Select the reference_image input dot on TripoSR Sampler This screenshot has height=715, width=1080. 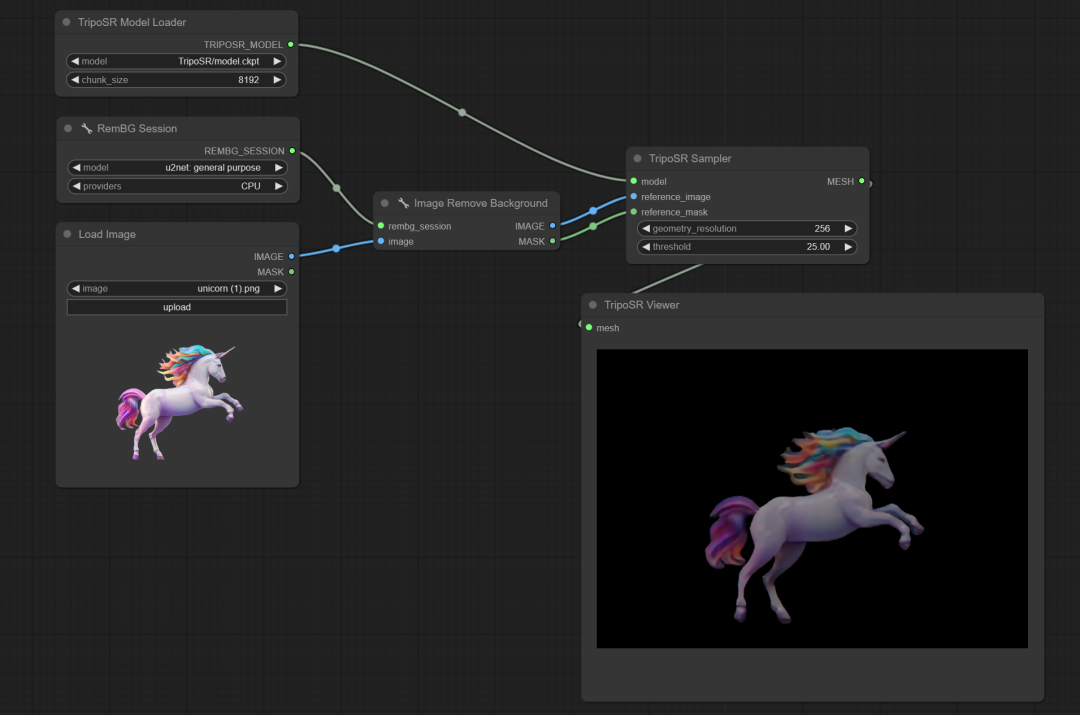(x=631, y=196)
